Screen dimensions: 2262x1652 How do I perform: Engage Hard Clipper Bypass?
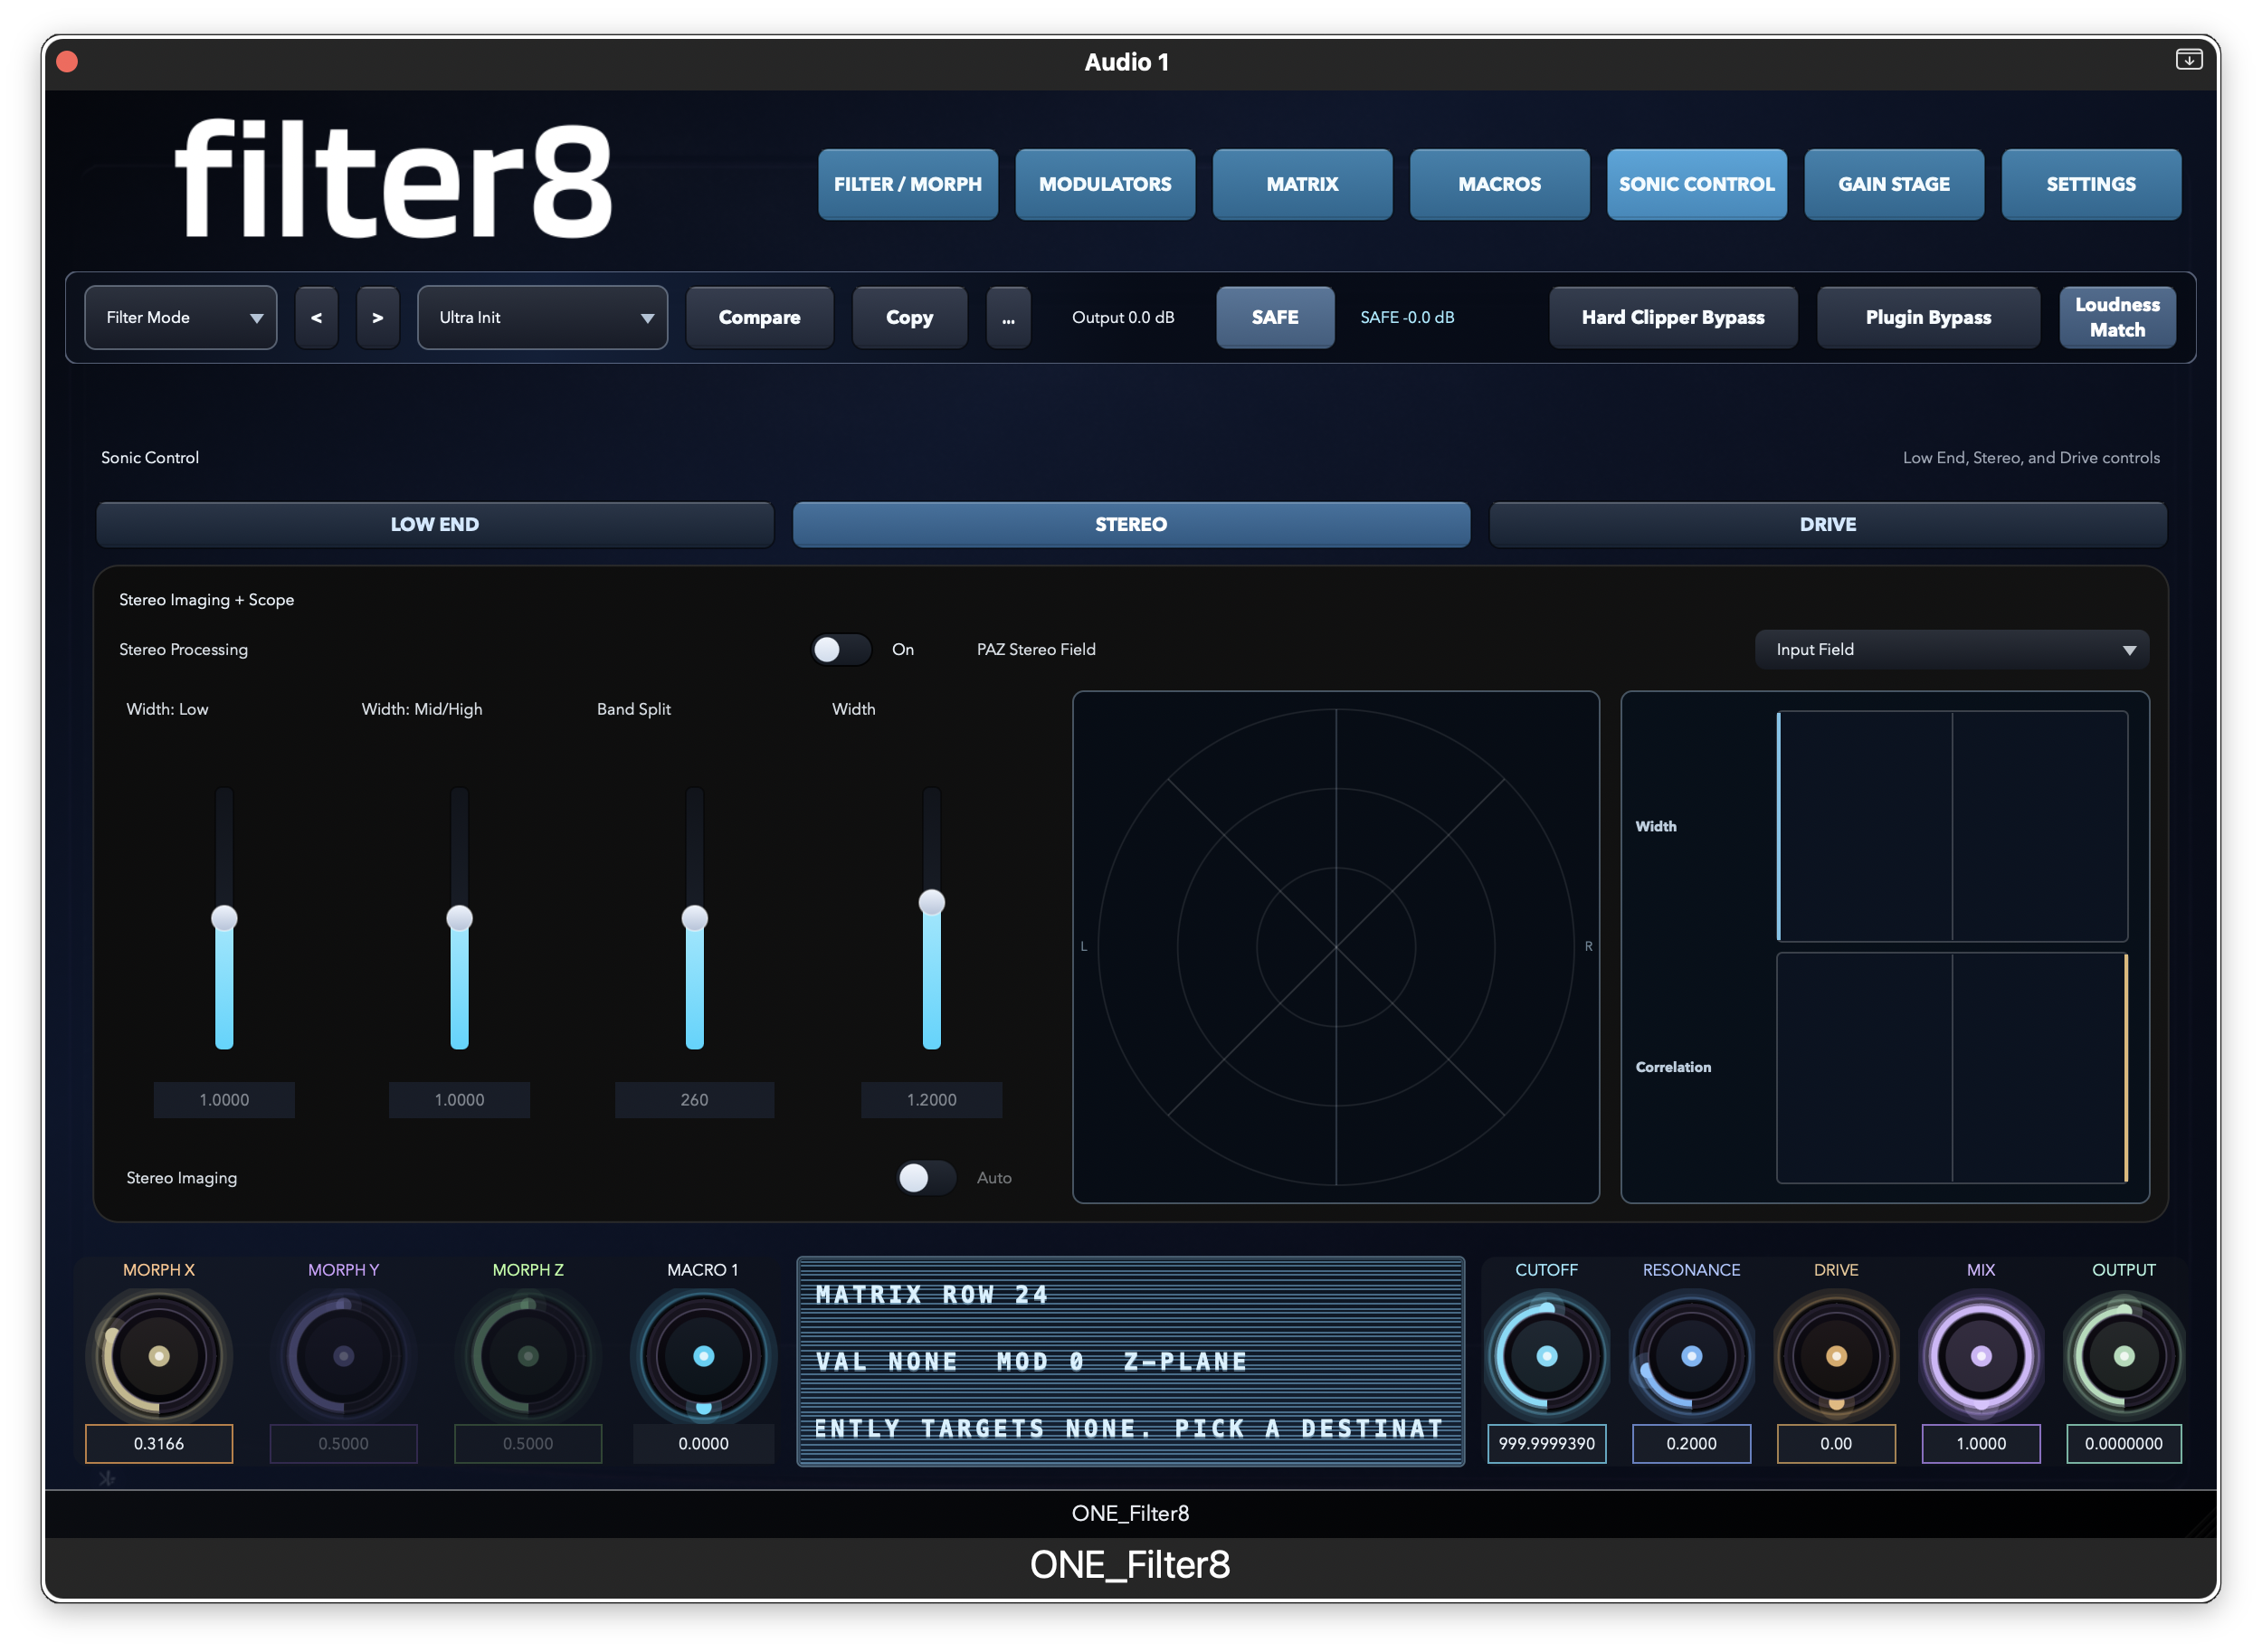point(1672,317)
